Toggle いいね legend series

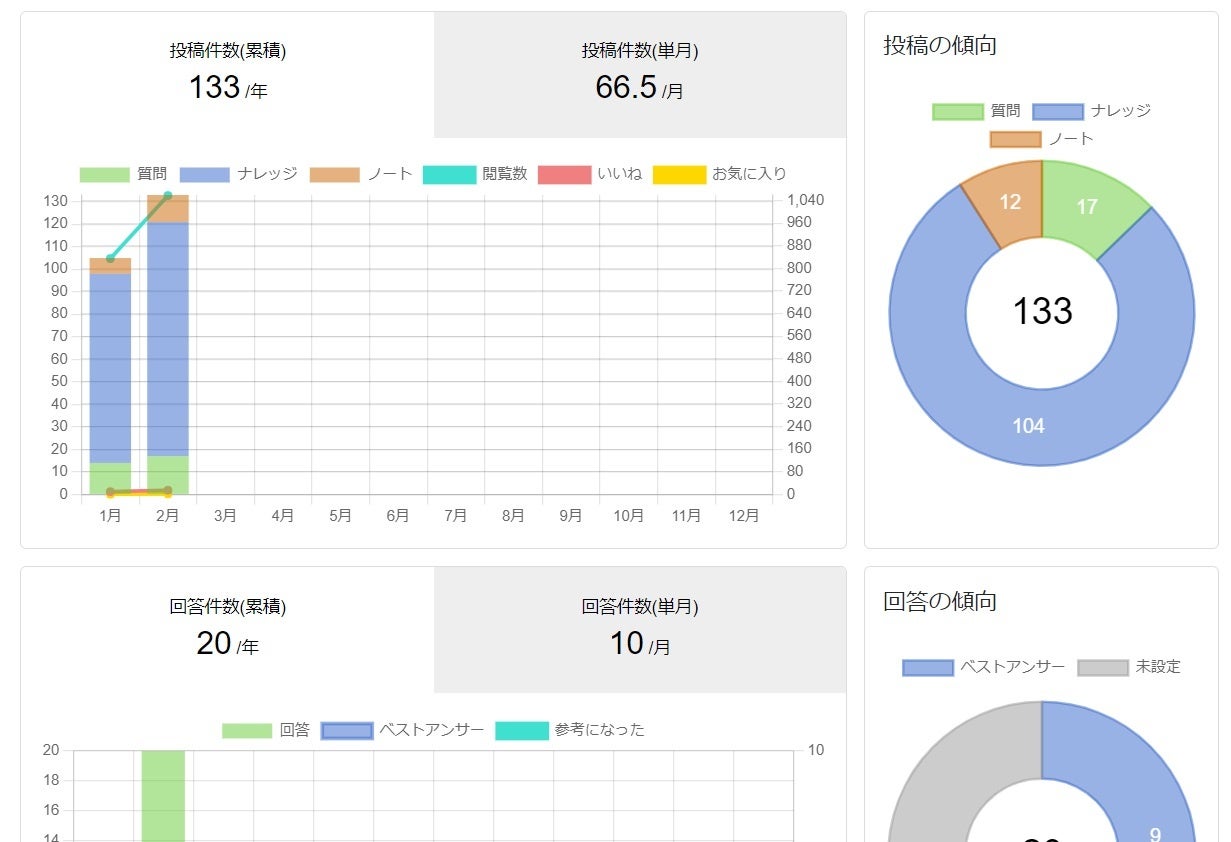tap(590, 174)
